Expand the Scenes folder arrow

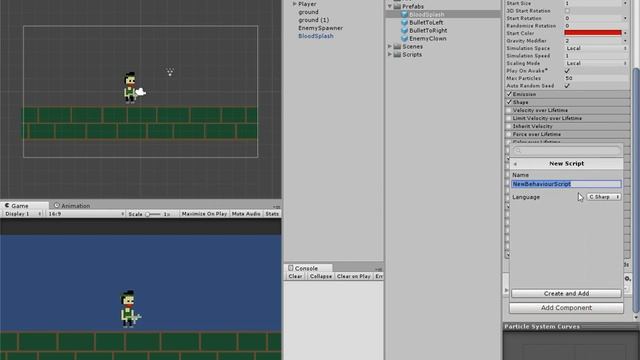coord(390,47)
